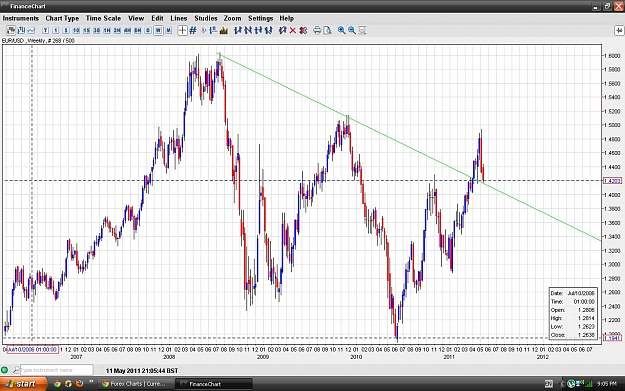Viewport: 625px width, 391px height.
Task: Select the second line drawing tool
Action: click(248, 30)
